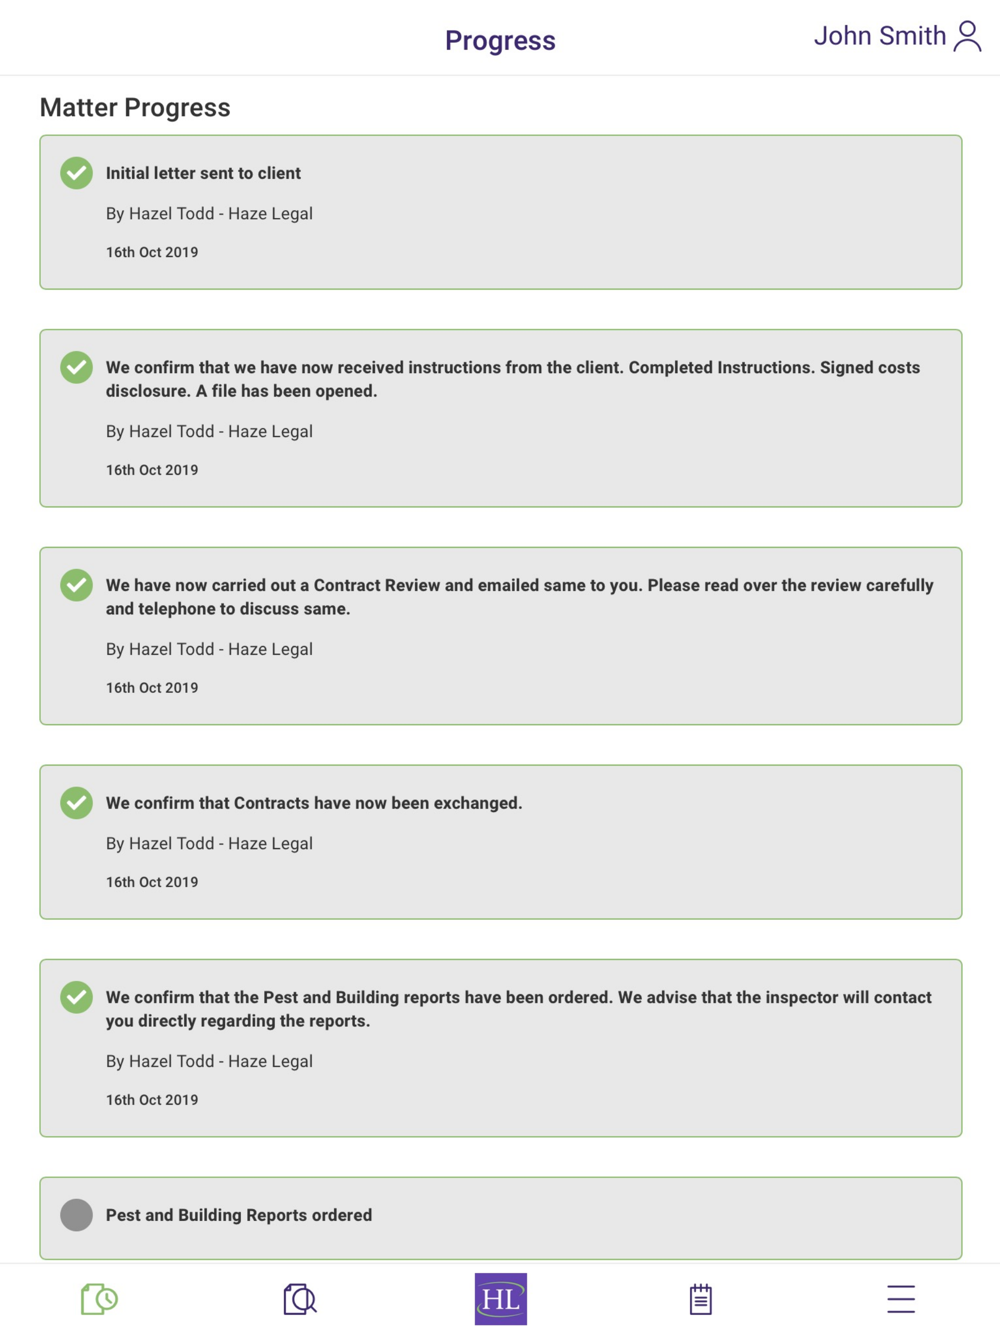Click green checkmark for Pest and Building step
The height and width of the screenshot is (1334, 1000).
click(76, 997)
